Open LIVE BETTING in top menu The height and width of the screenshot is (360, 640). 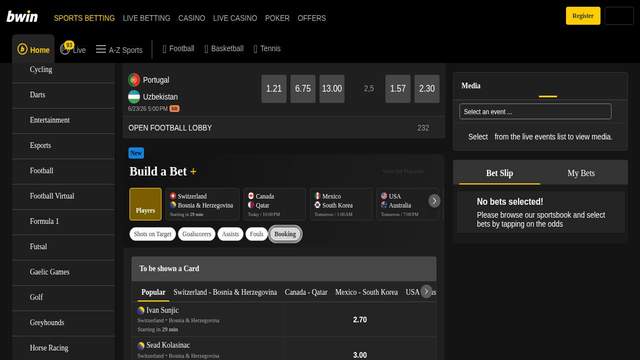point(146,18)
